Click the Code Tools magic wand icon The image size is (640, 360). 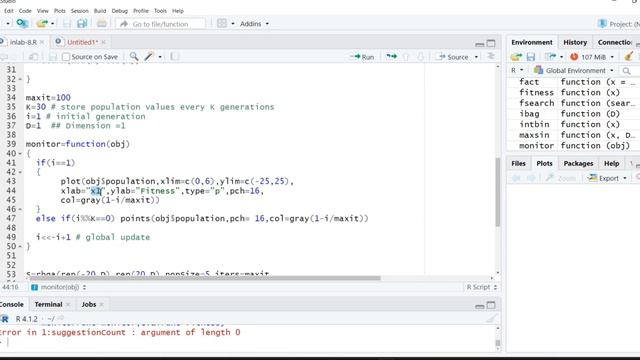point(149,56)
